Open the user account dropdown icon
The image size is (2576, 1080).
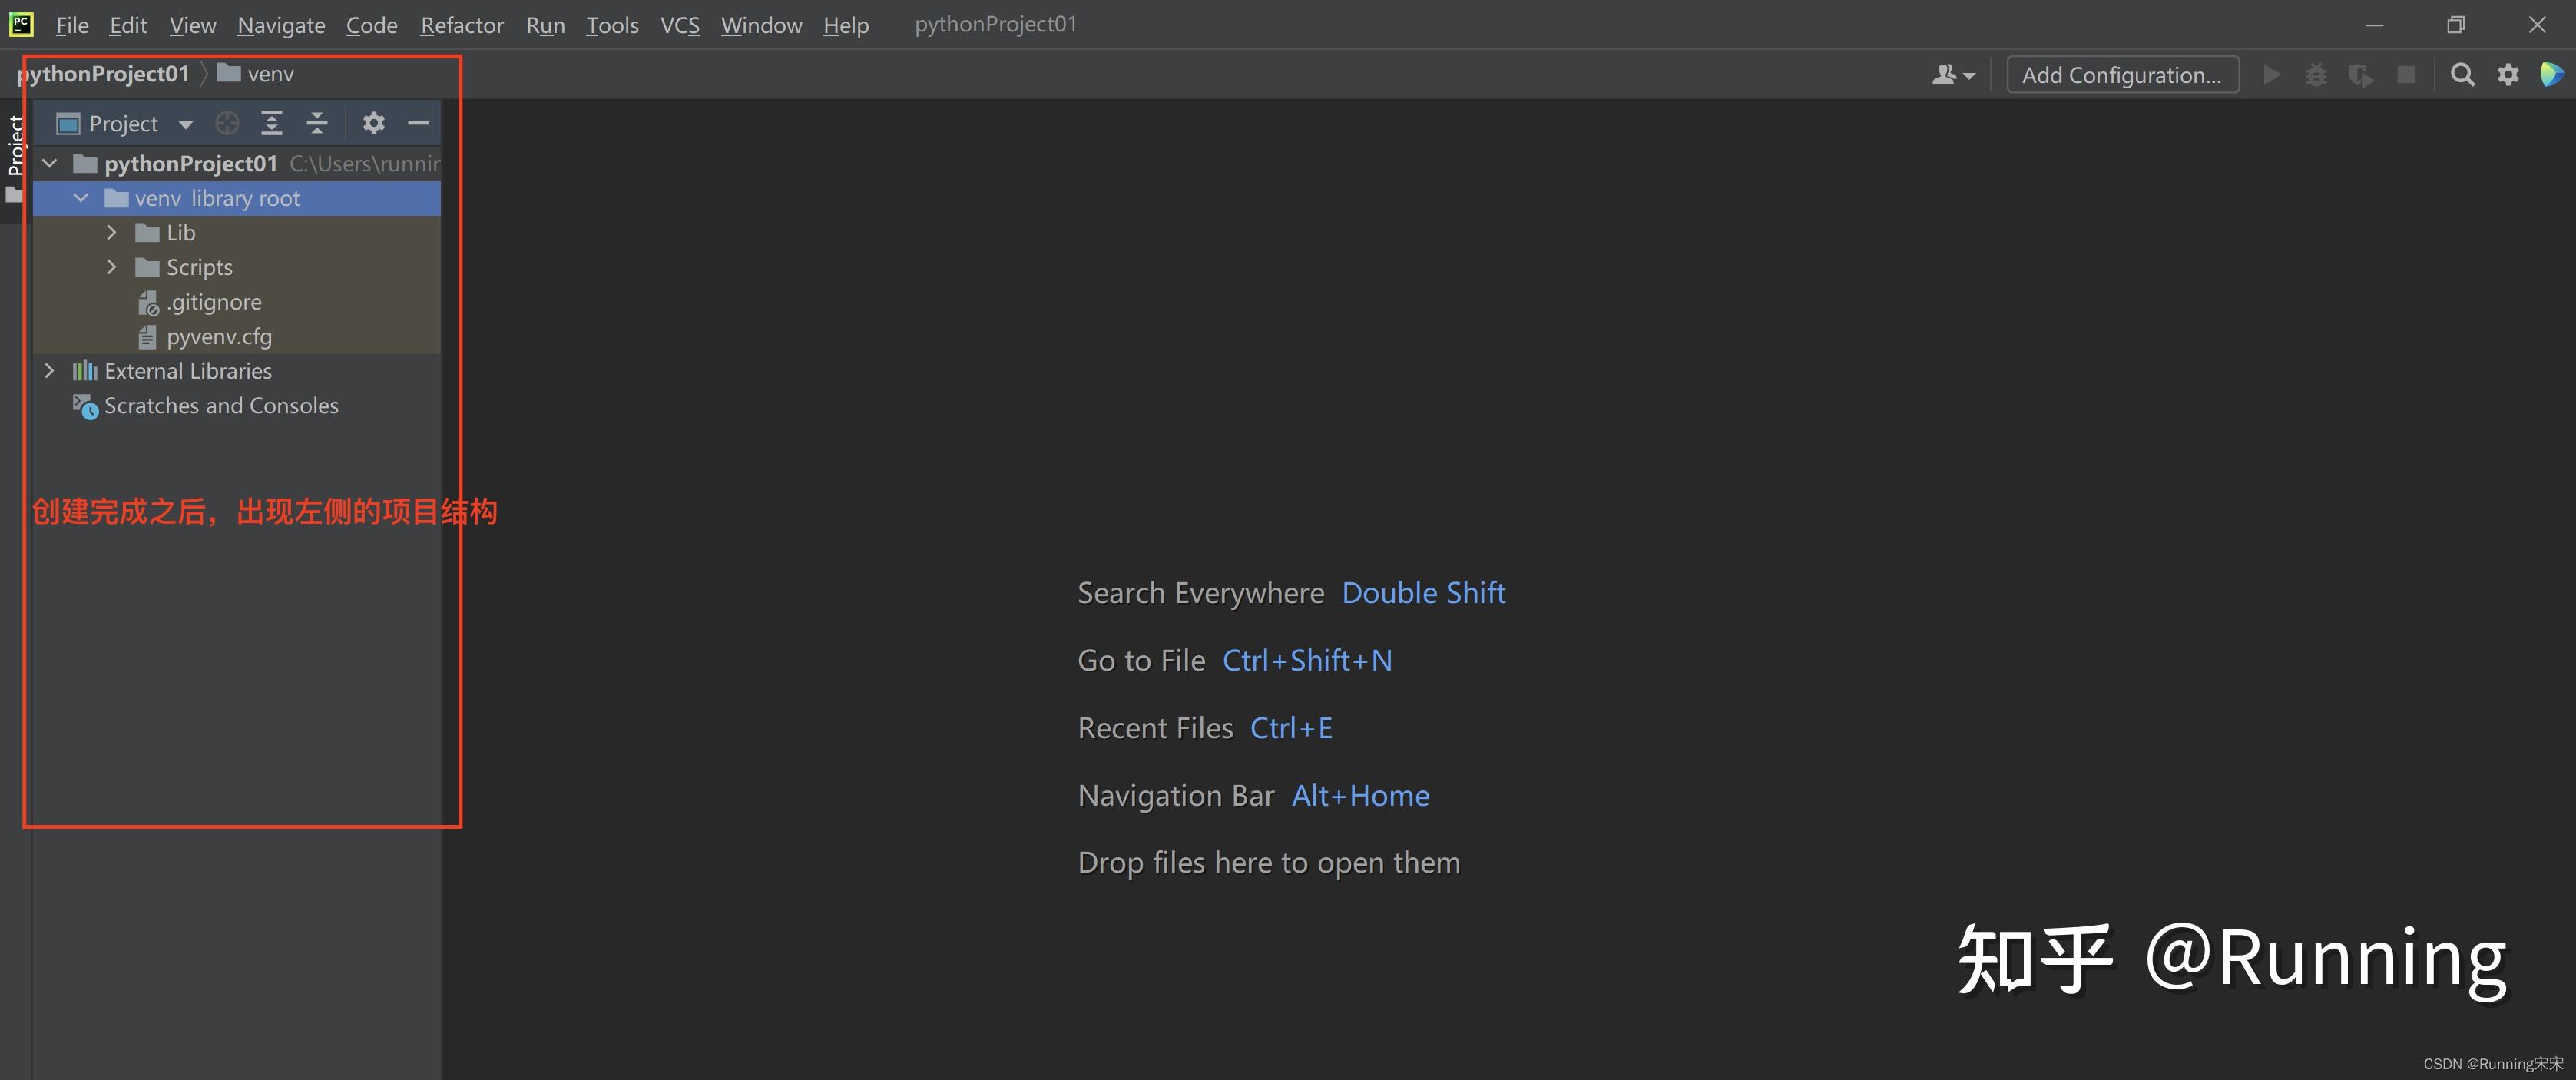[1952, 75]
